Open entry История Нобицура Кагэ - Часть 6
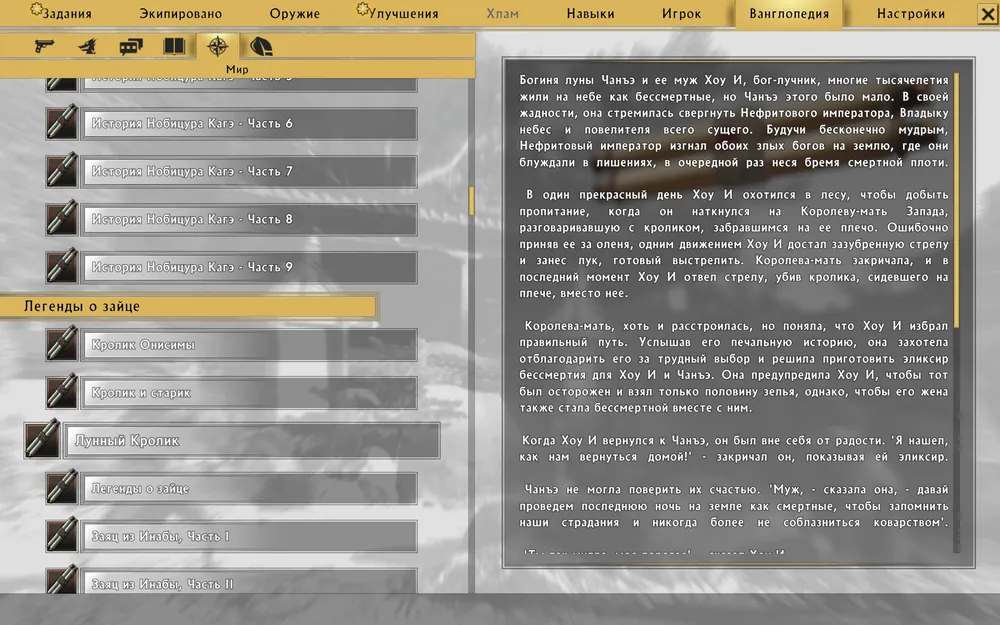The width and height of the screenshot is (1000, 625). point(249,123)
